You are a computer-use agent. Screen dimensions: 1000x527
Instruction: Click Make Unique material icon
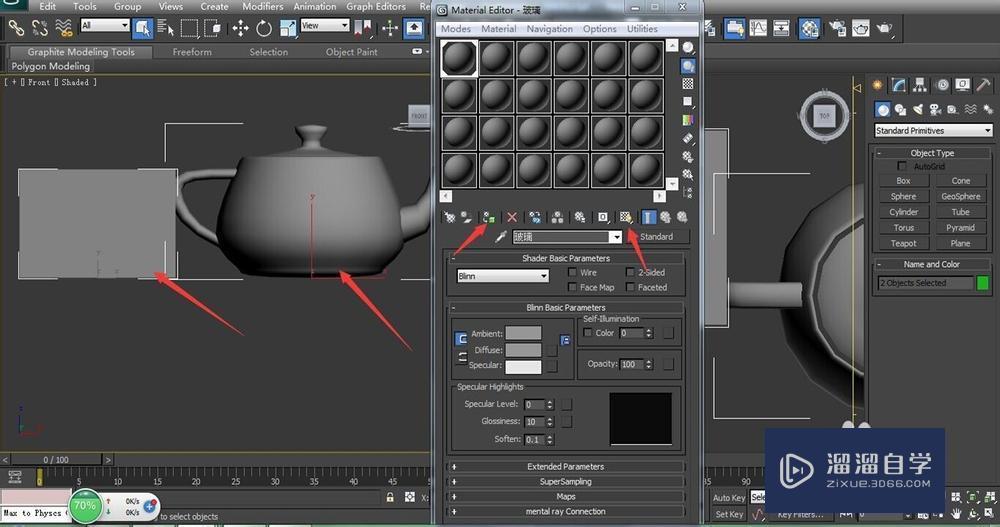tap(557, 218)
